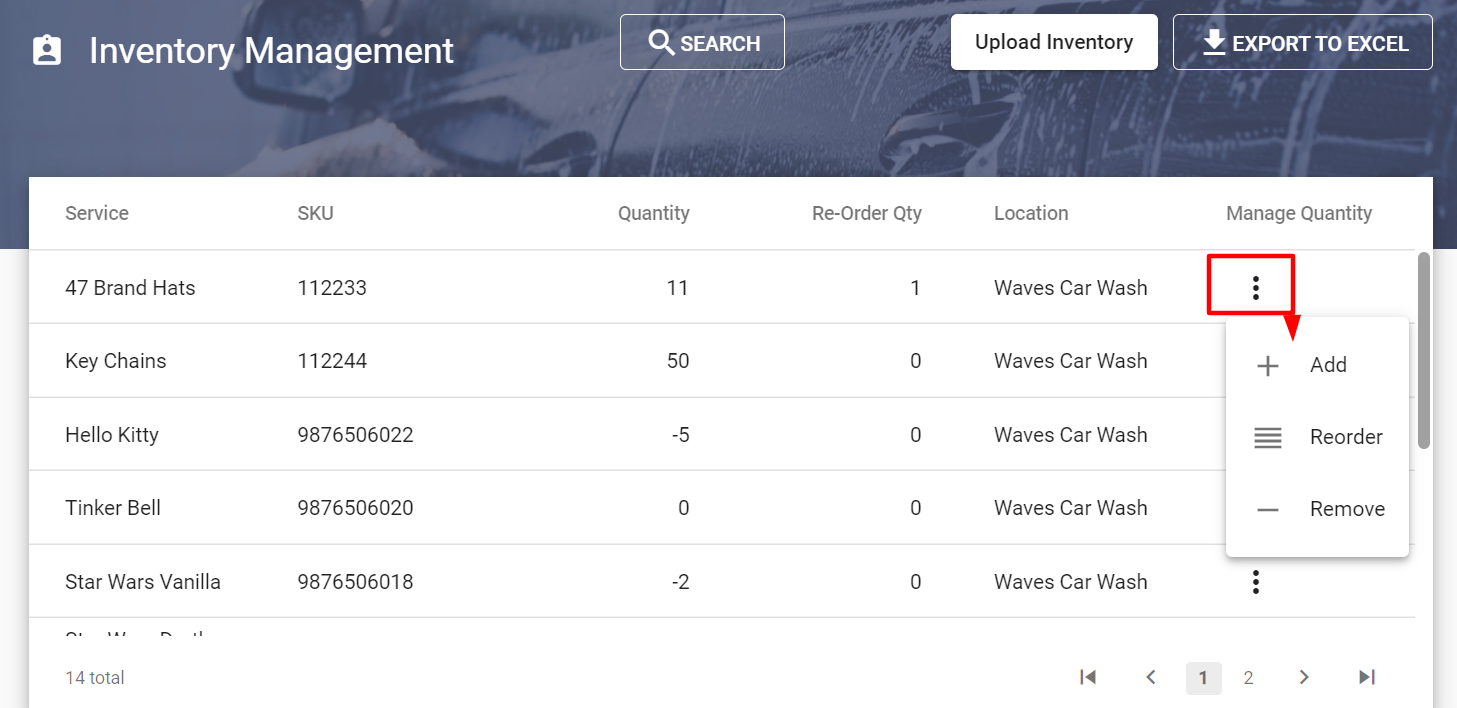Screen dimensions: 1457x708
Task: Select the Add plus icon in the menu
Action: [x=1266, y=365]
